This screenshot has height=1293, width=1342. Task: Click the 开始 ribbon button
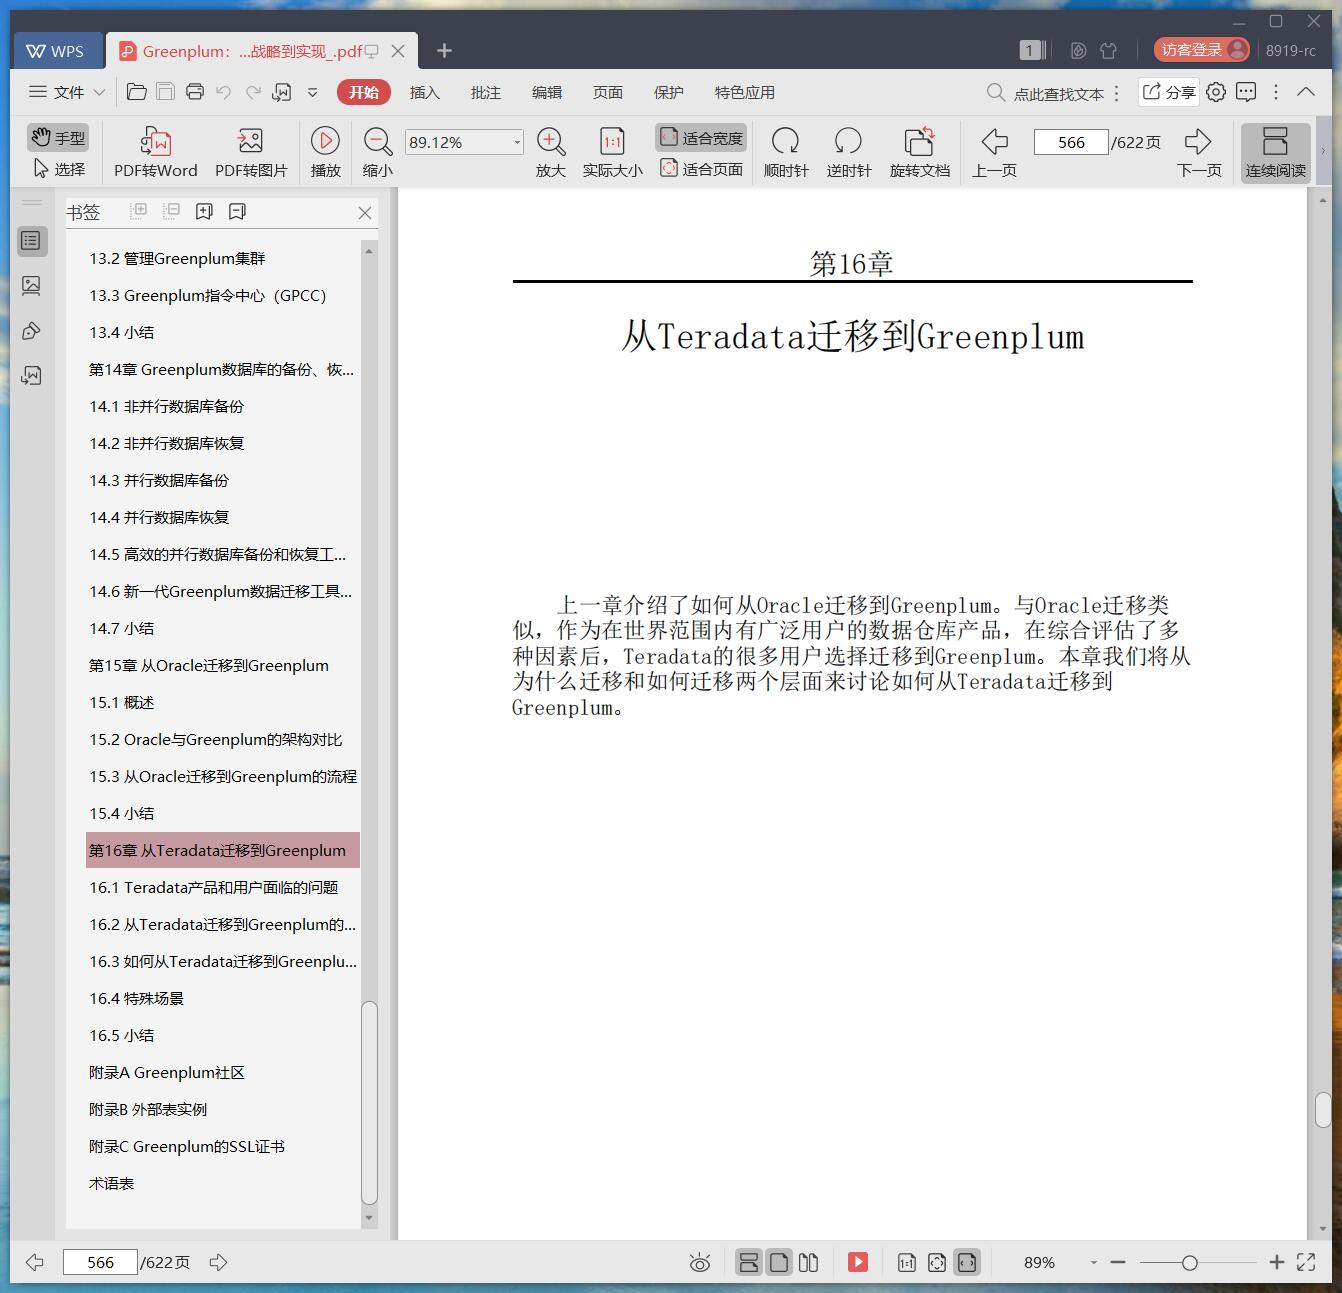pyautogui.click(x=363, y=92)
